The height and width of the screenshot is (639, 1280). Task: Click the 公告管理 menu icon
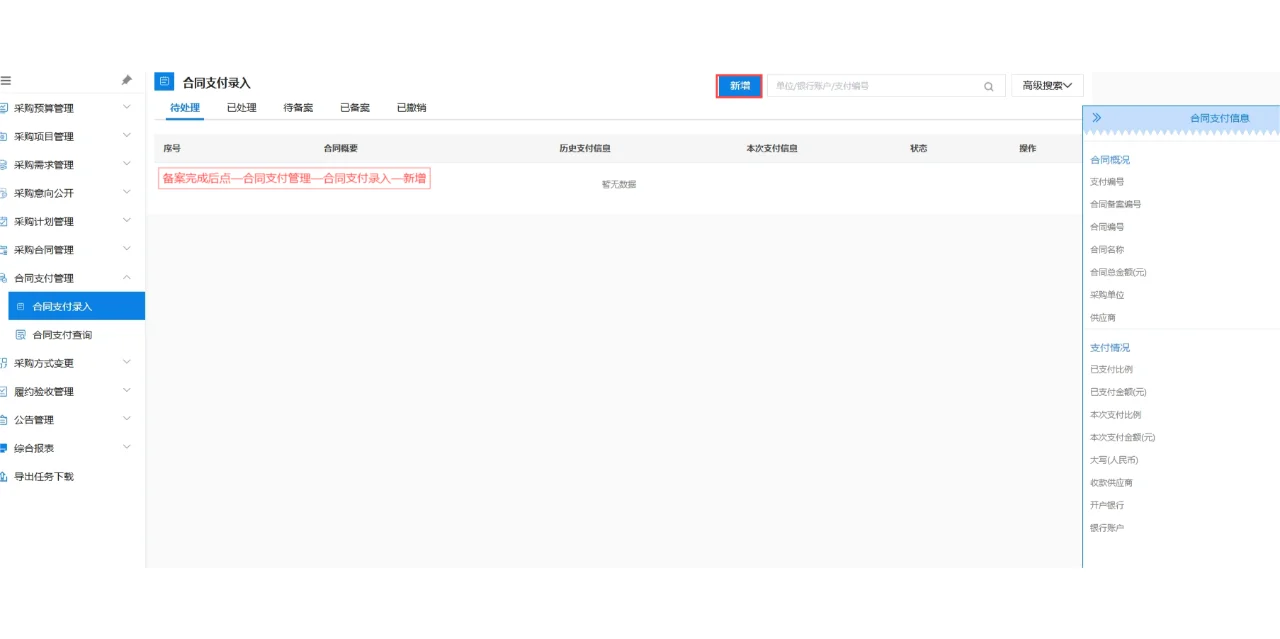[x=4, y=420]
